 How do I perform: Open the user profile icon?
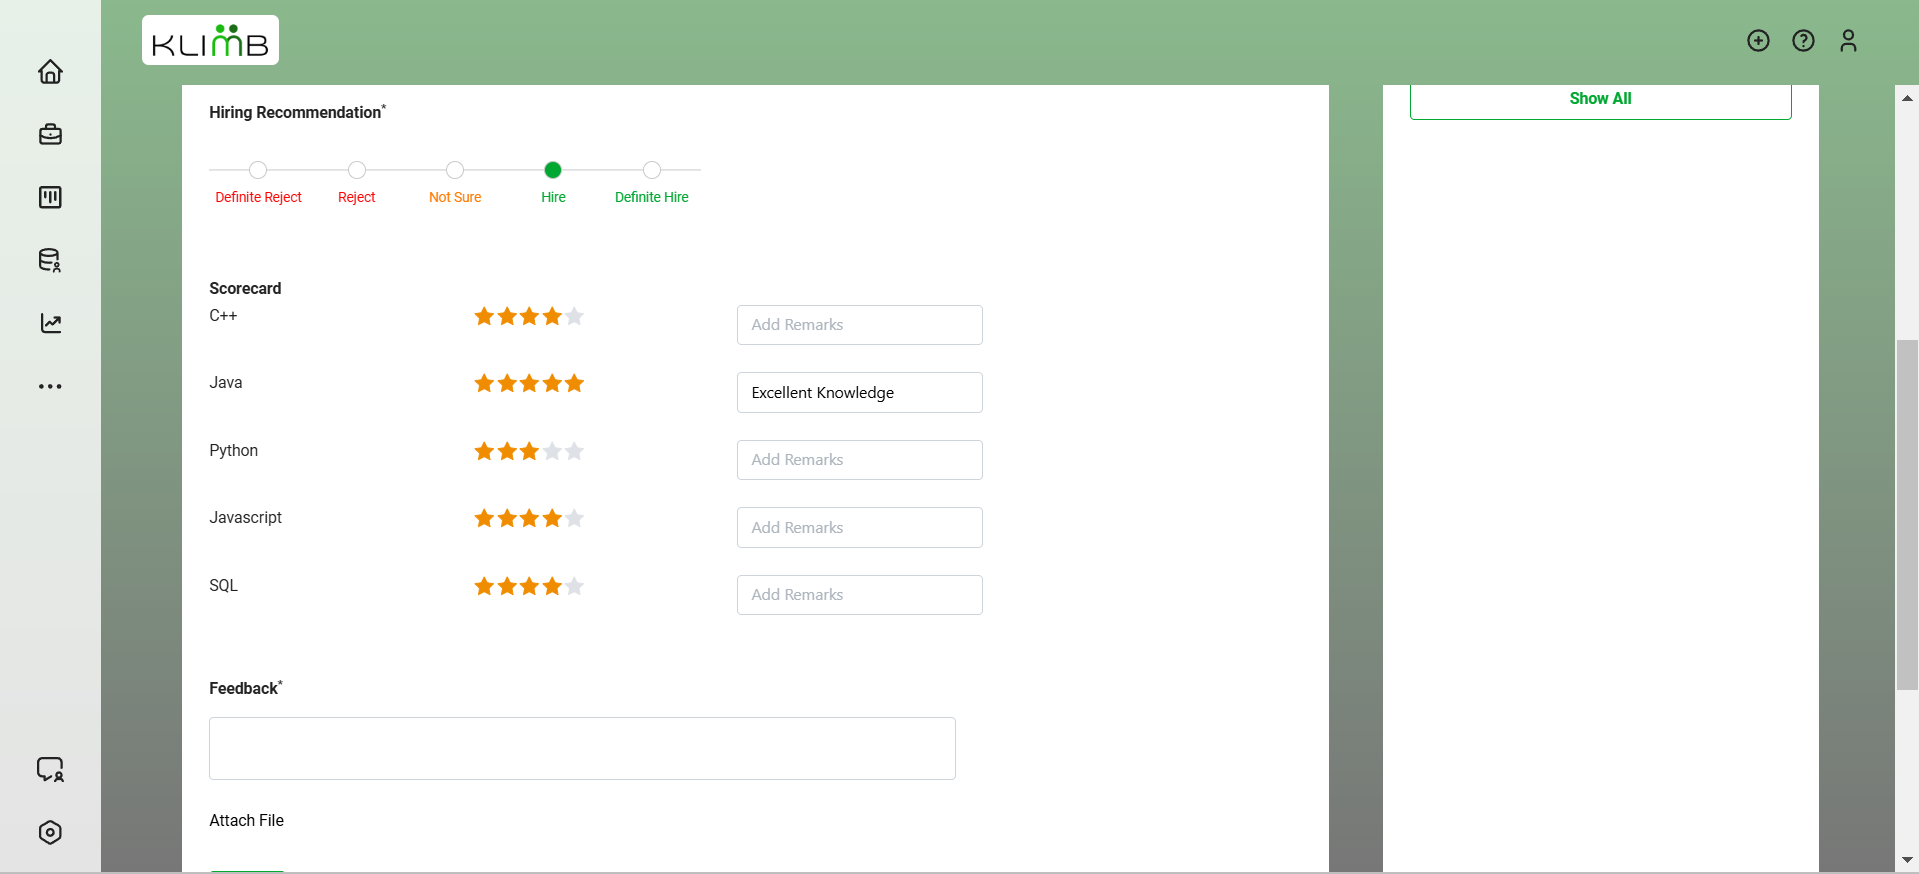[x=1848, y=40]
